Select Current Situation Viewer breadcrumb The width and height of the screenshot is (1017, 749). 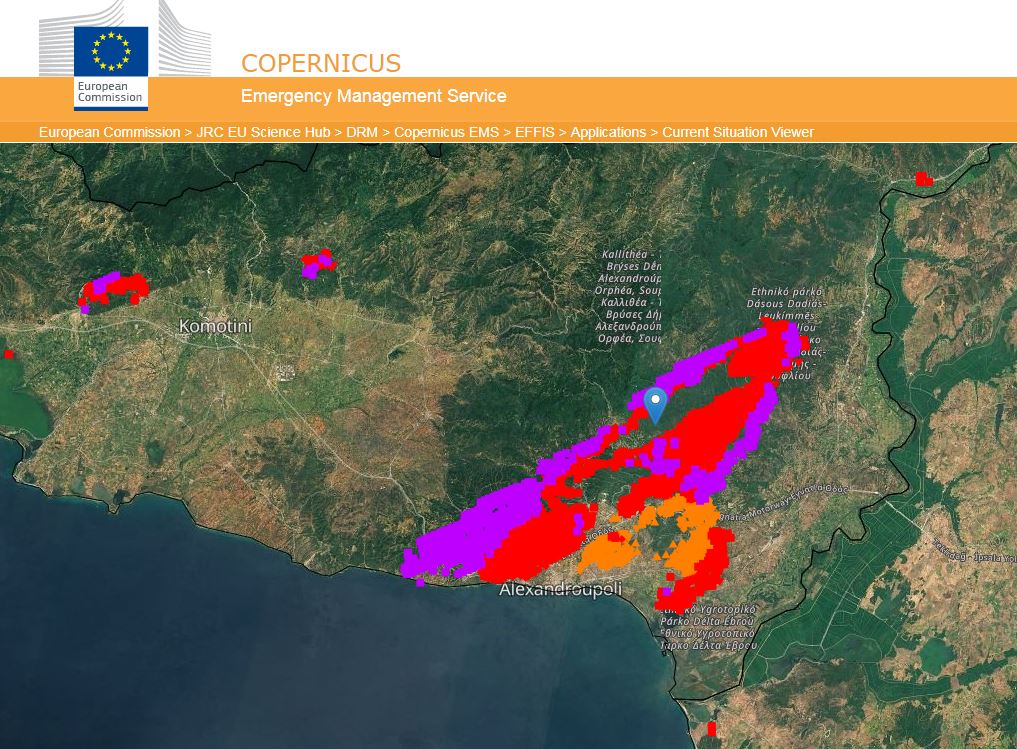(738, 132)
